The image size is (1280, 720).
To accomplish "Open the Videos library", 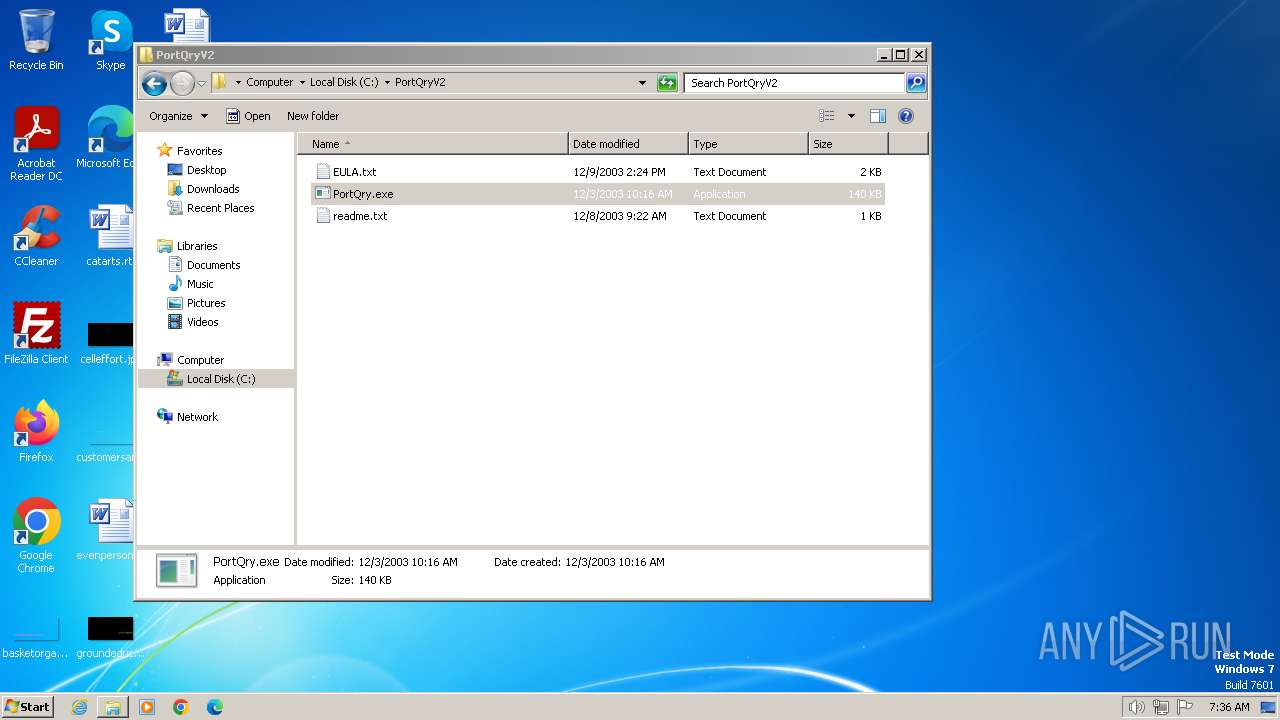I will coord(202,322).
